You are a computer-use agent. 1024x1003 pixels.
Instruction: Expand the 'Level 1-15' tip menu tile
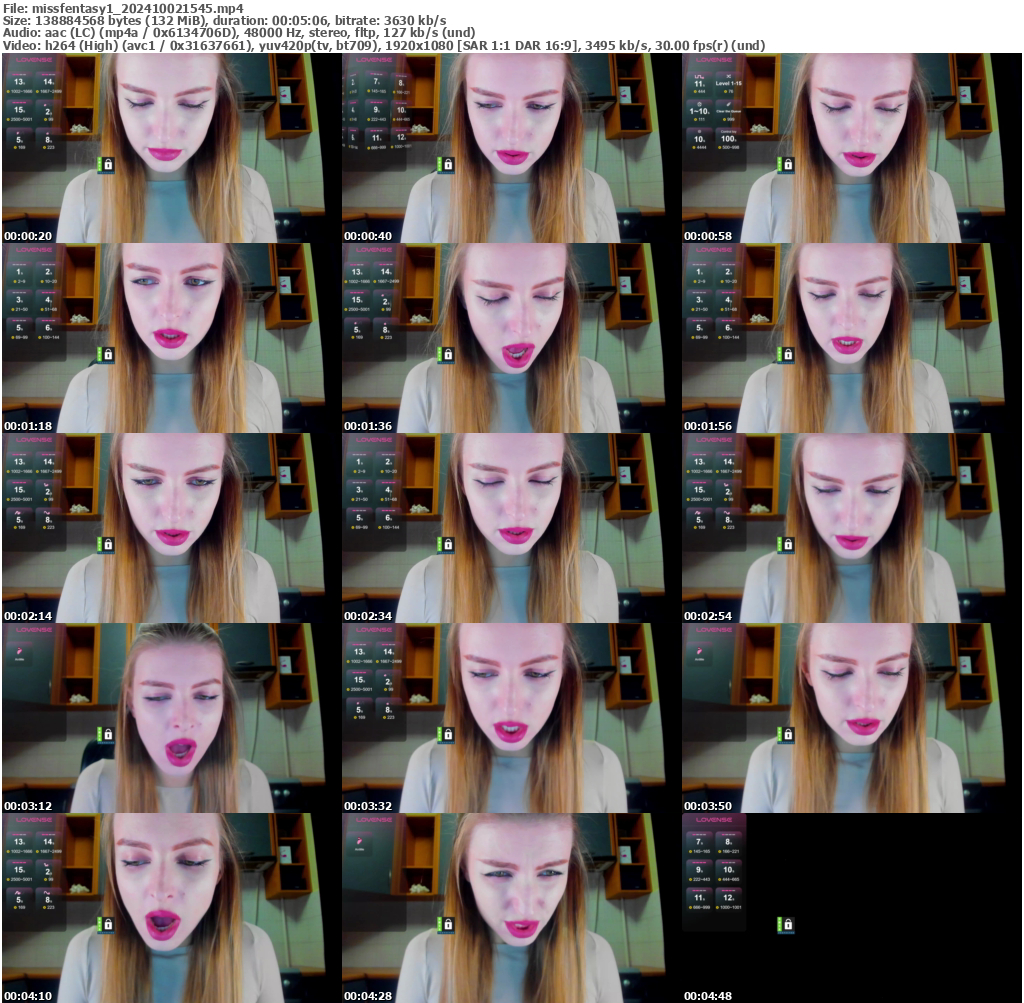[x=729, y=84]
